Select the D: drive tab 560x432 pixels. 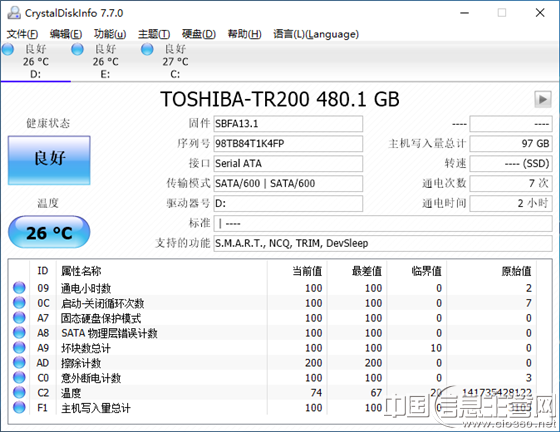[x=35, y=61]
